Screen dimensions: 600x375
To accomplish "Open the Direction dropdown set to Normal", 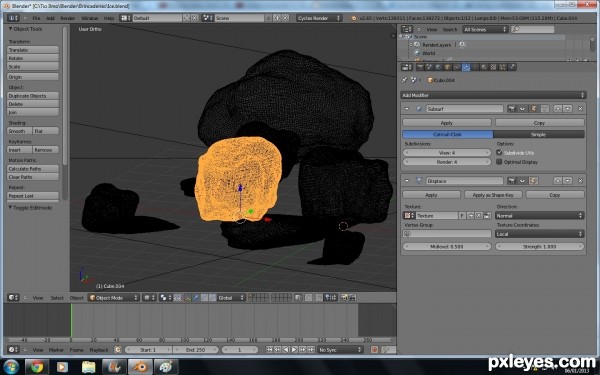I will pyautogui.click(x=540, y=216).
